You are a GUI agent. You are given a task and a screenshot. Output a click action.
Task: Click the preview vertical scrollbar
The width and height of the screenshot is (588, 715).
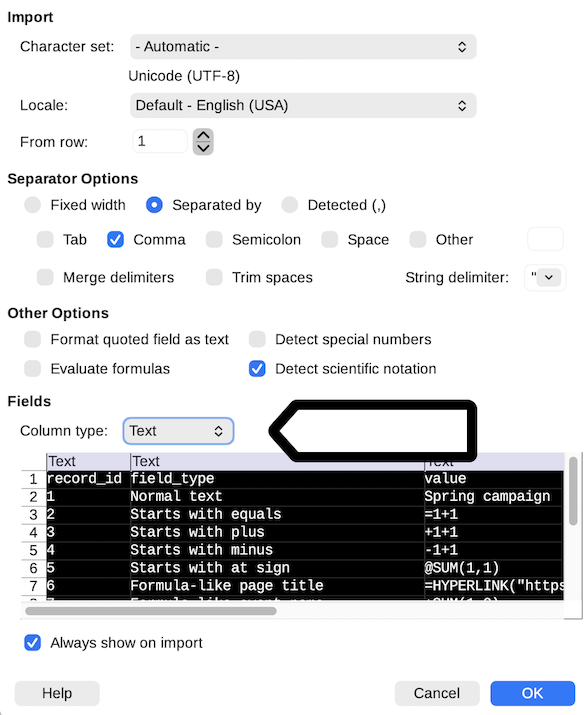coord(573,491)
